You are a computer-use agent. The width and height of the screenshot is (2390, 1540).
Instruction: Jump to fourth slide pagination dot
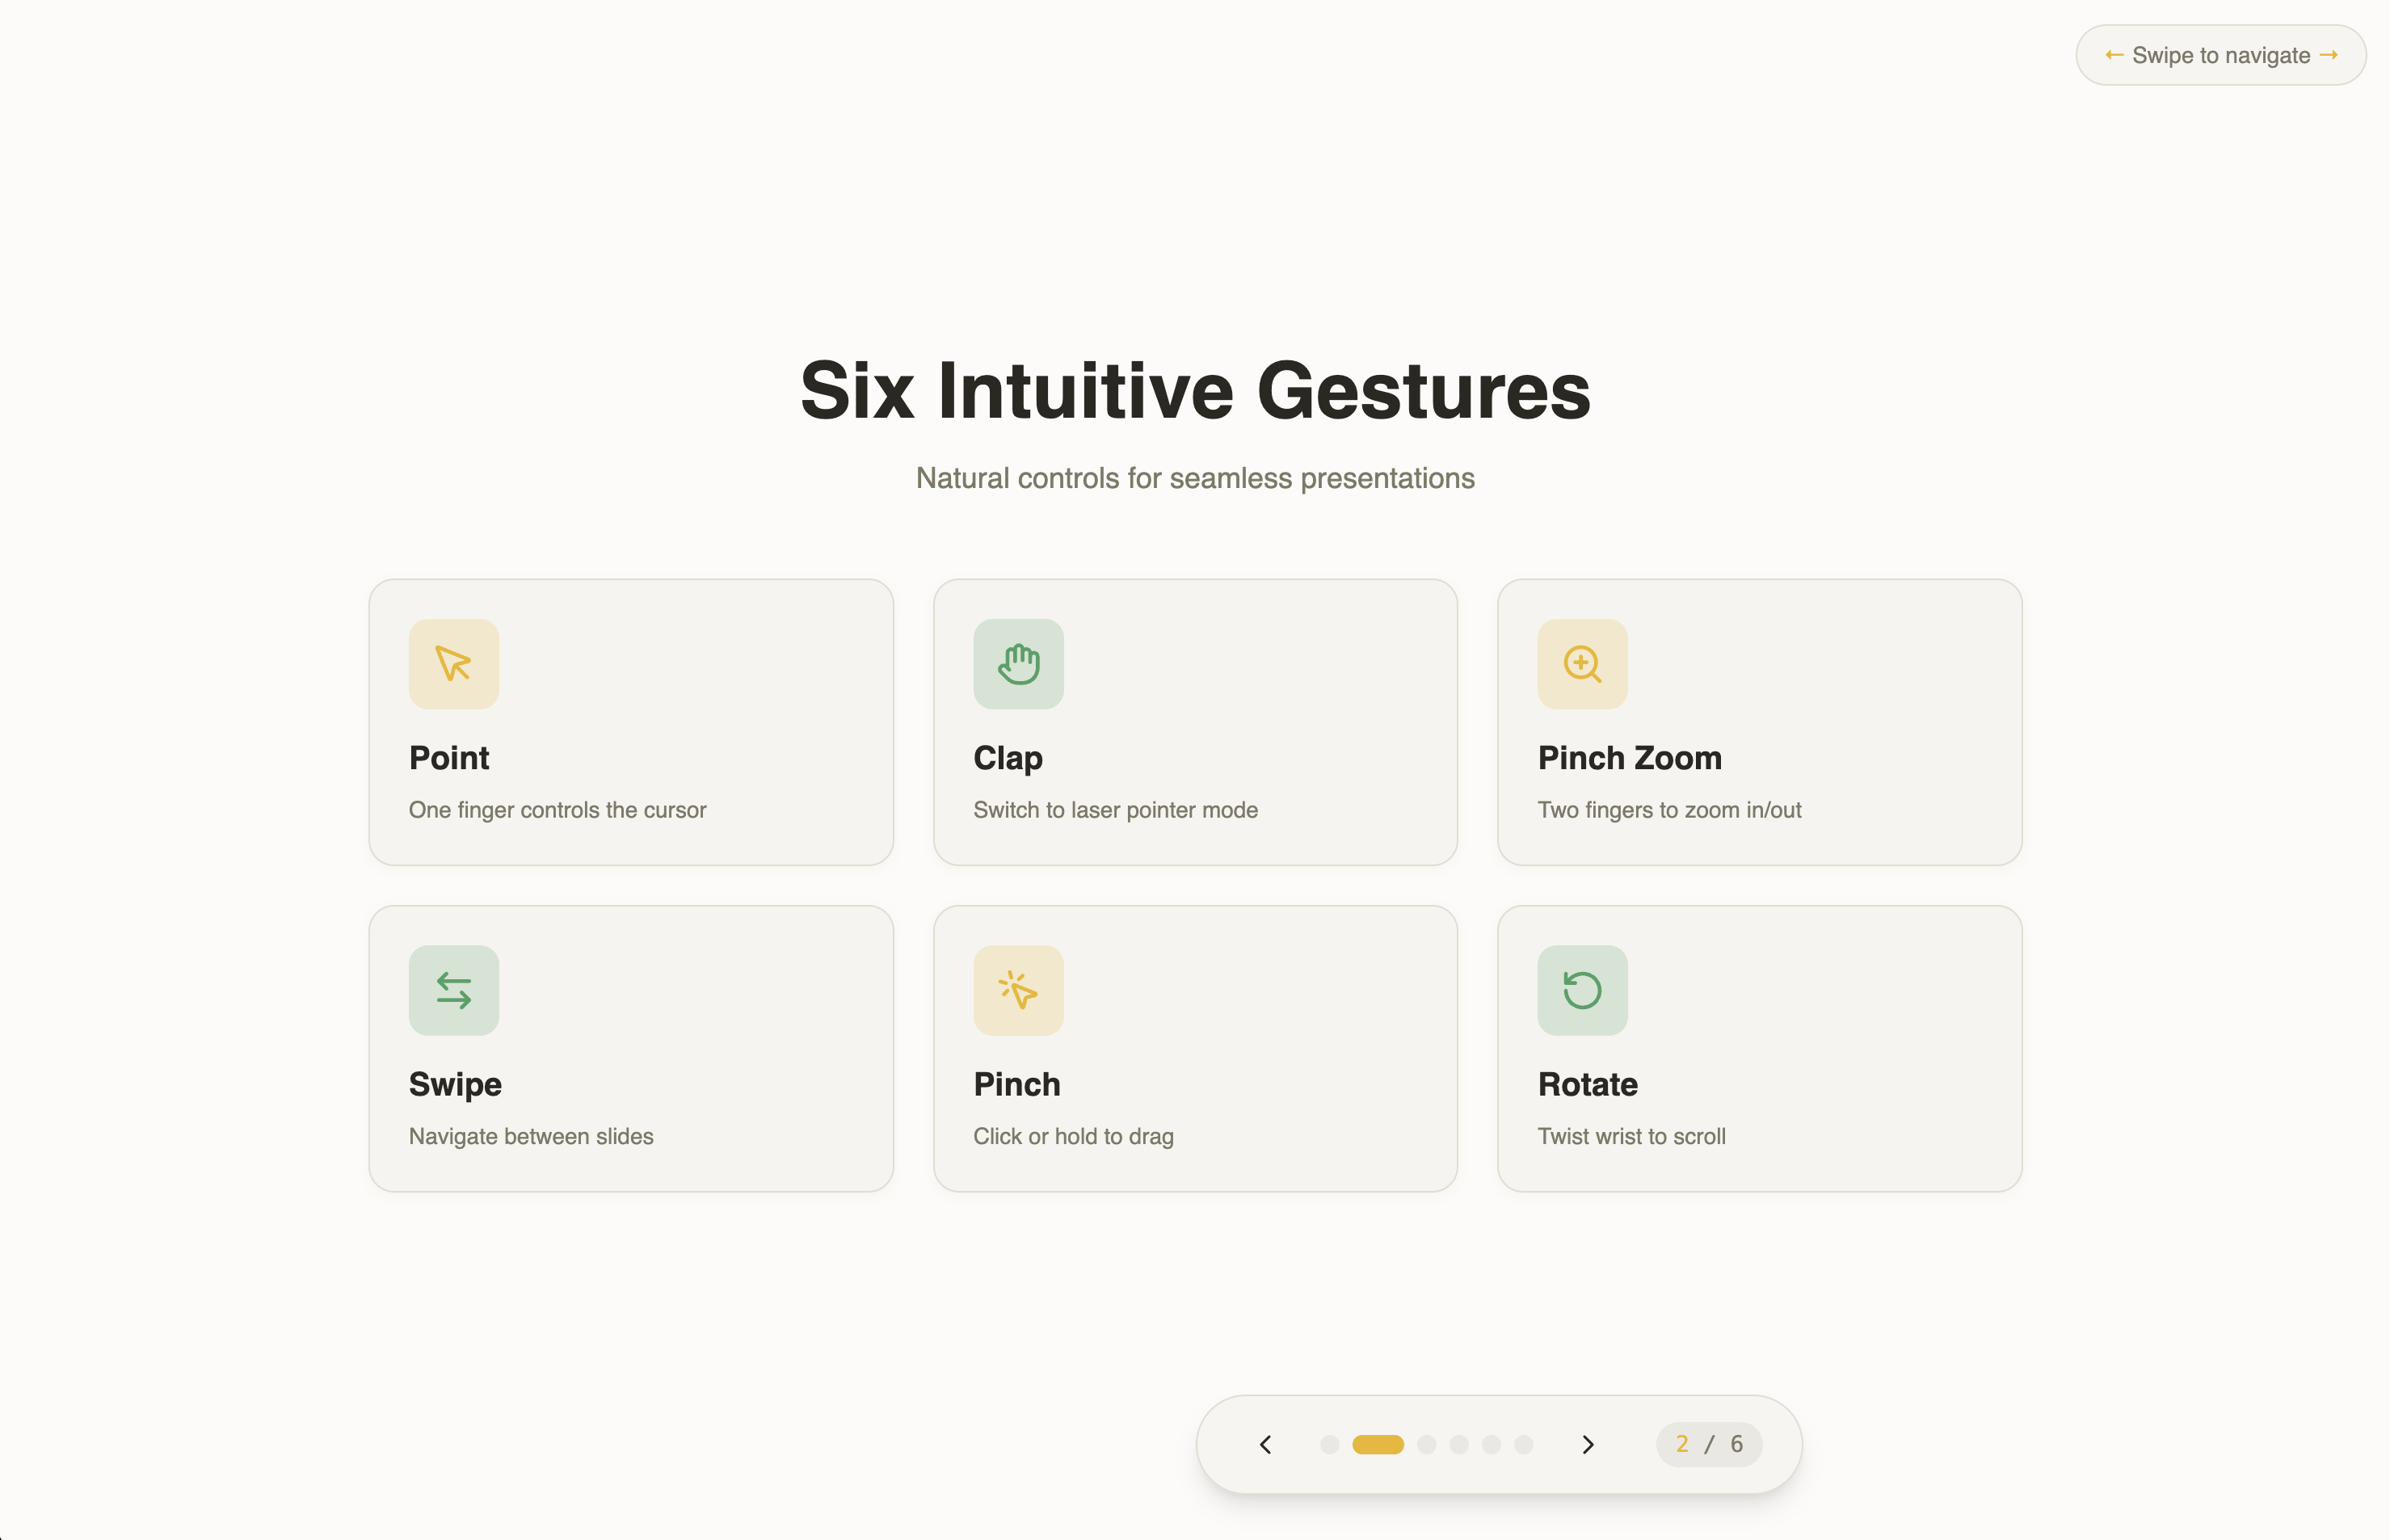pyautogui.click(x=1459, y=1444)
